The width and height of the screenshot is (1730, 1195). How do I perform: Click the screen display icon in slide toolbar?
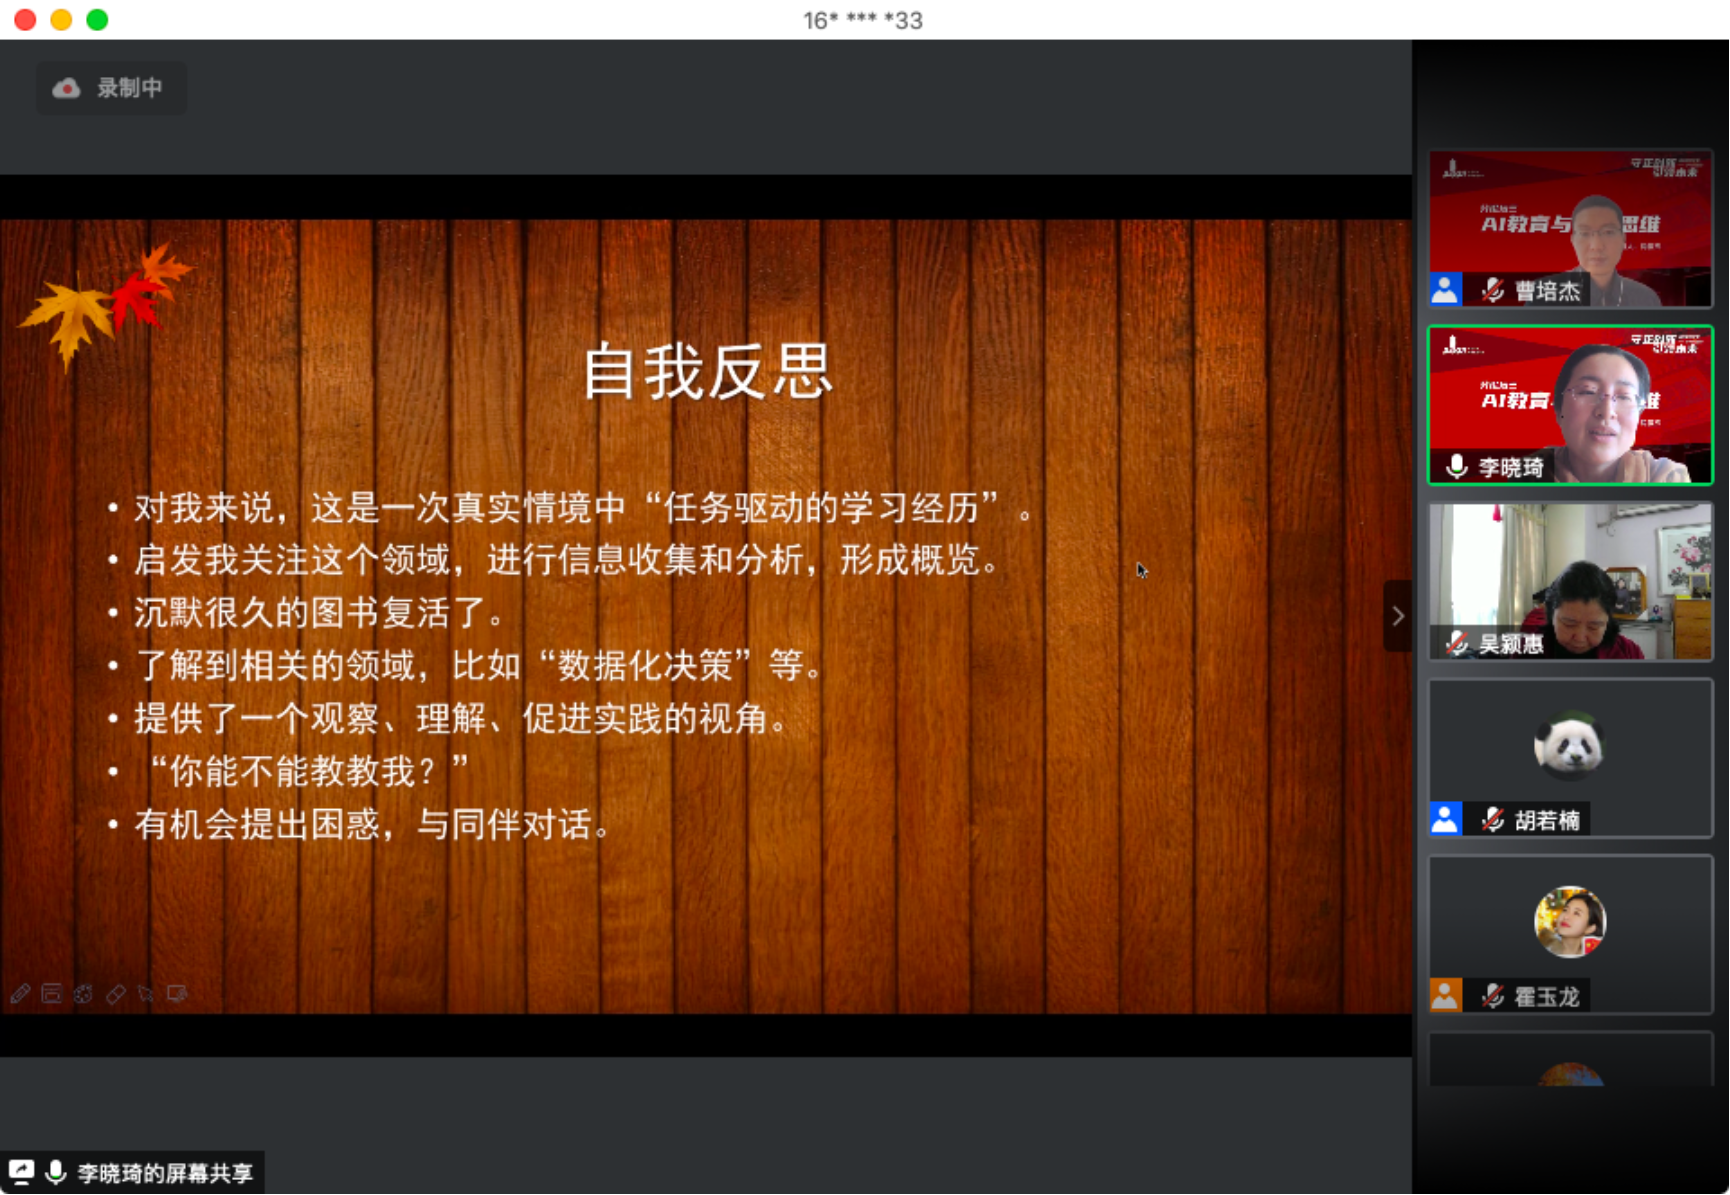click(x=178, y=993)
